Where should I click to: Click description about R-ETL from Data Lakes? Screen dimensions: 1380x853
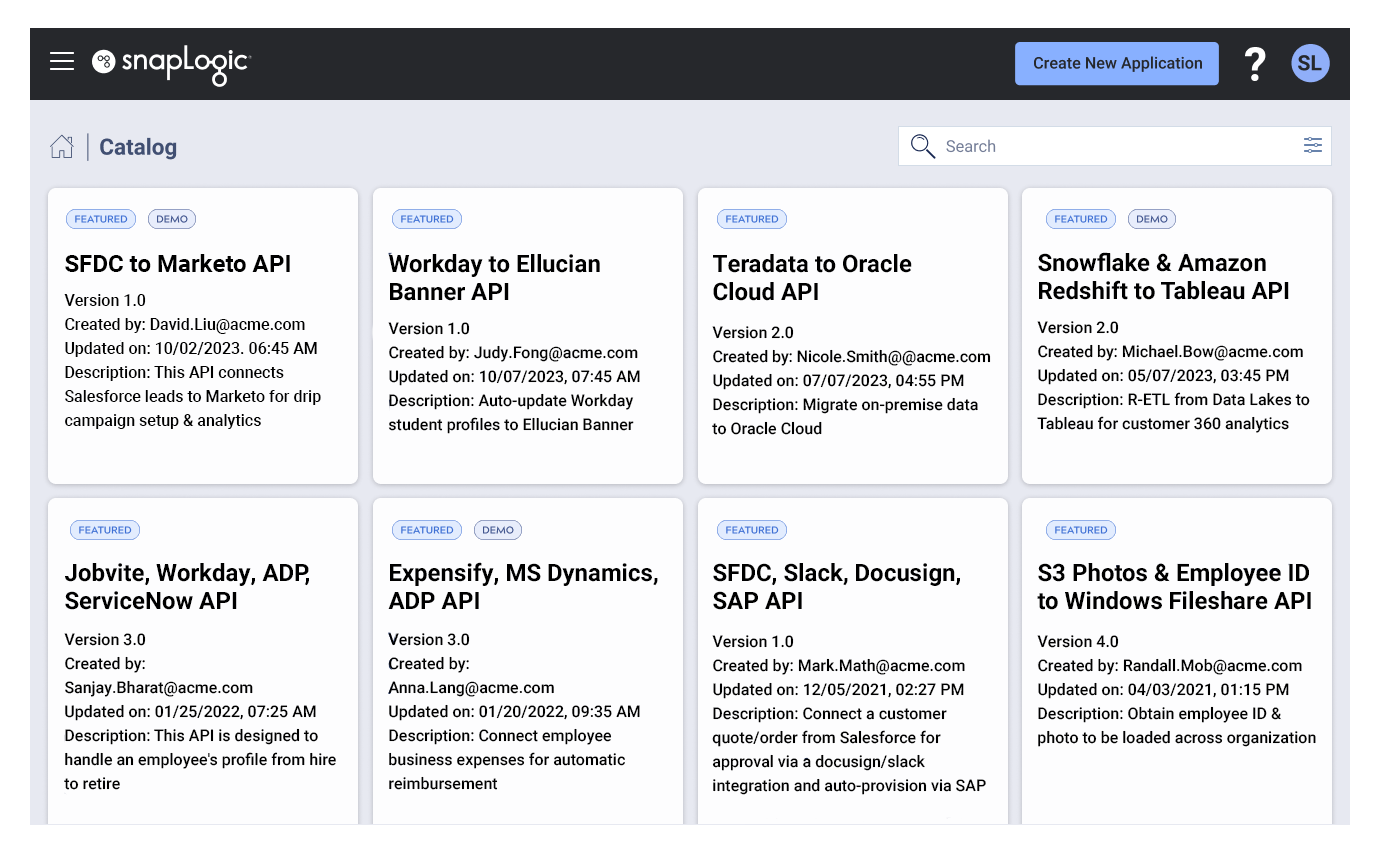click(x=1173, y=411)
